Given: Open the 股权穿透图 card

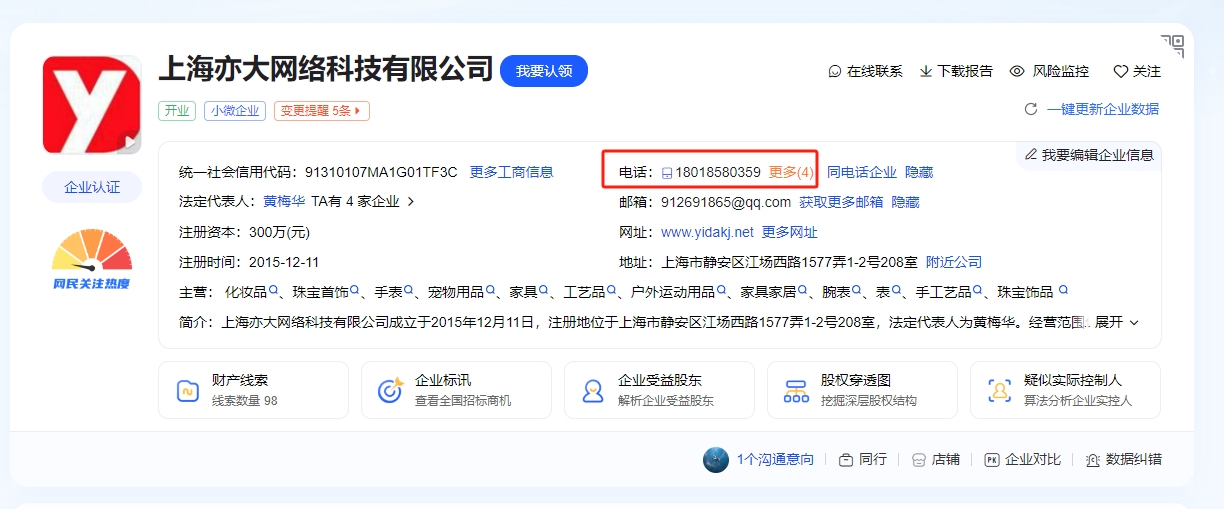Looking at the screenshot, I should coord(862,390).
